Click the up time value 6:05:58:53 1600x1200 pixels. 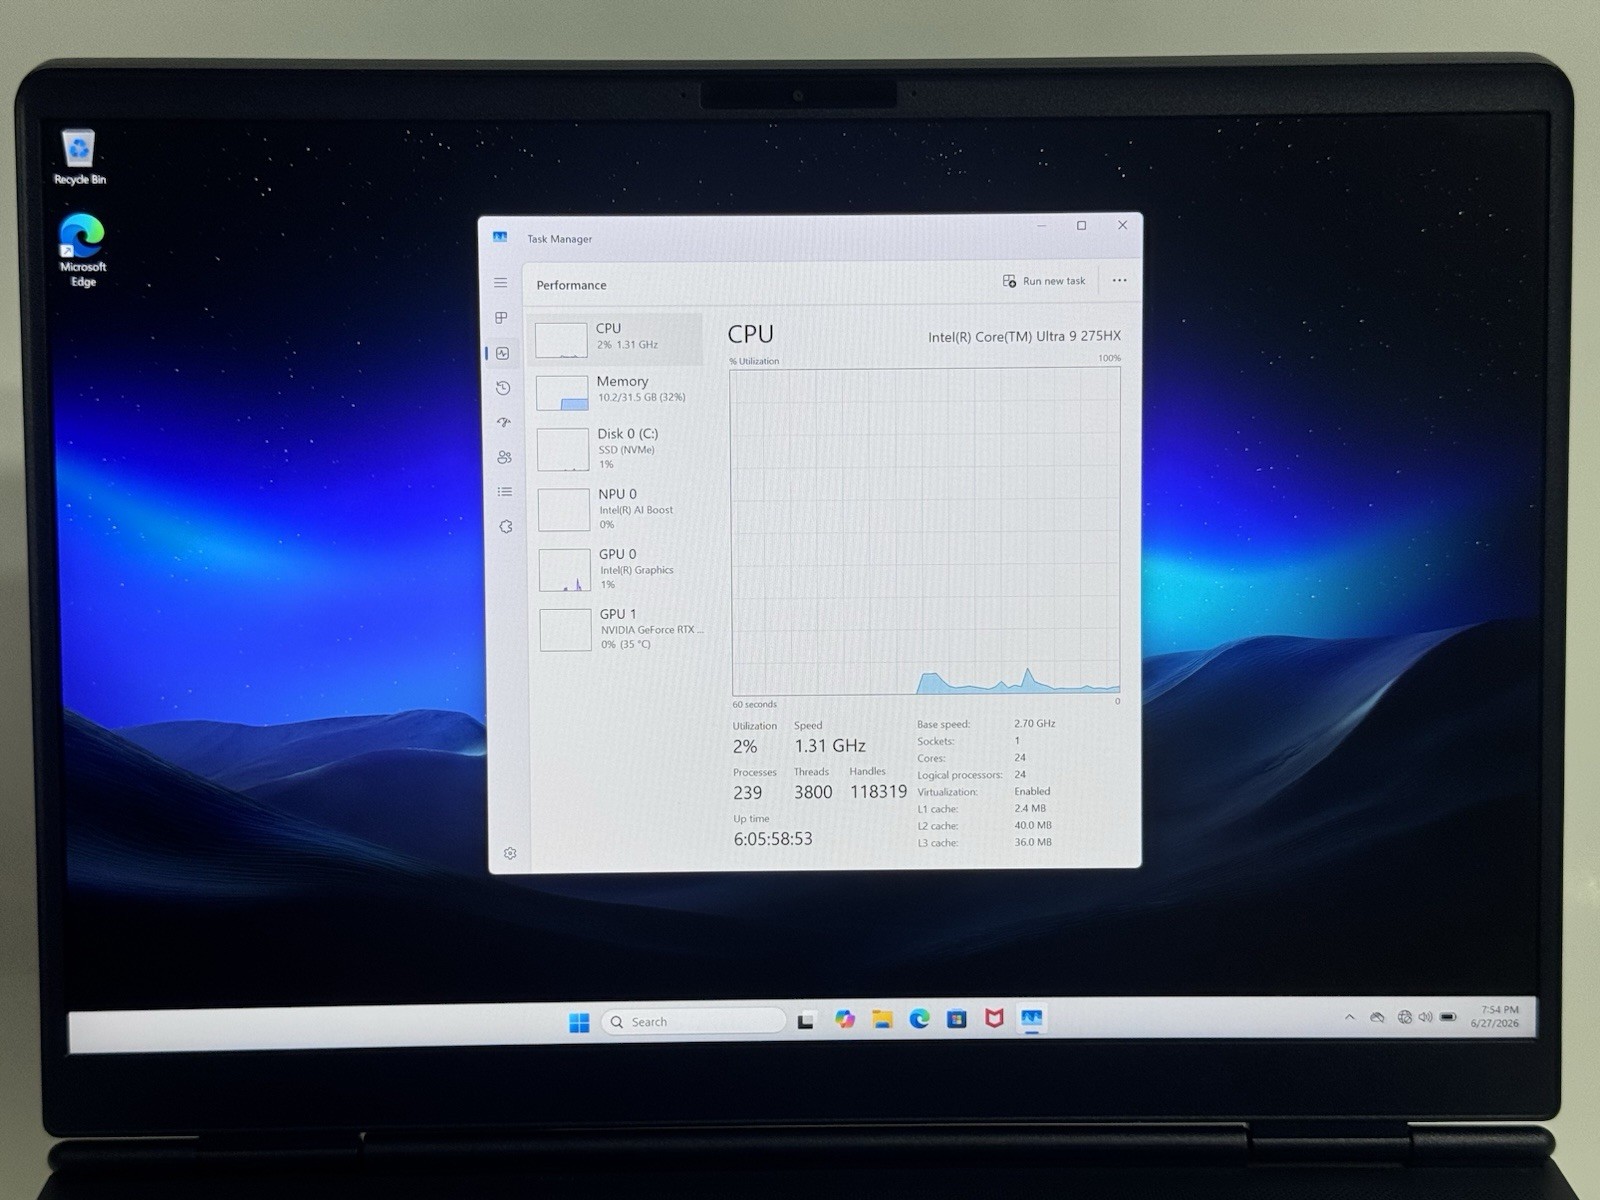[x=773, y=839]
